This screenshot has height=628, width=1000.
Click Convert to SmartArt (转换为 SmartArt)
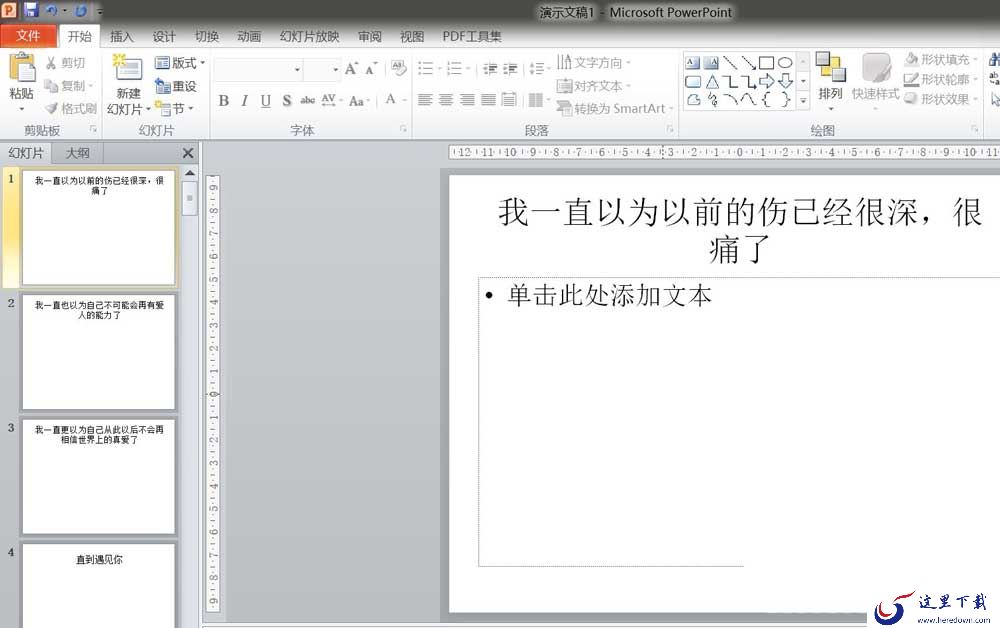point(615,108)
